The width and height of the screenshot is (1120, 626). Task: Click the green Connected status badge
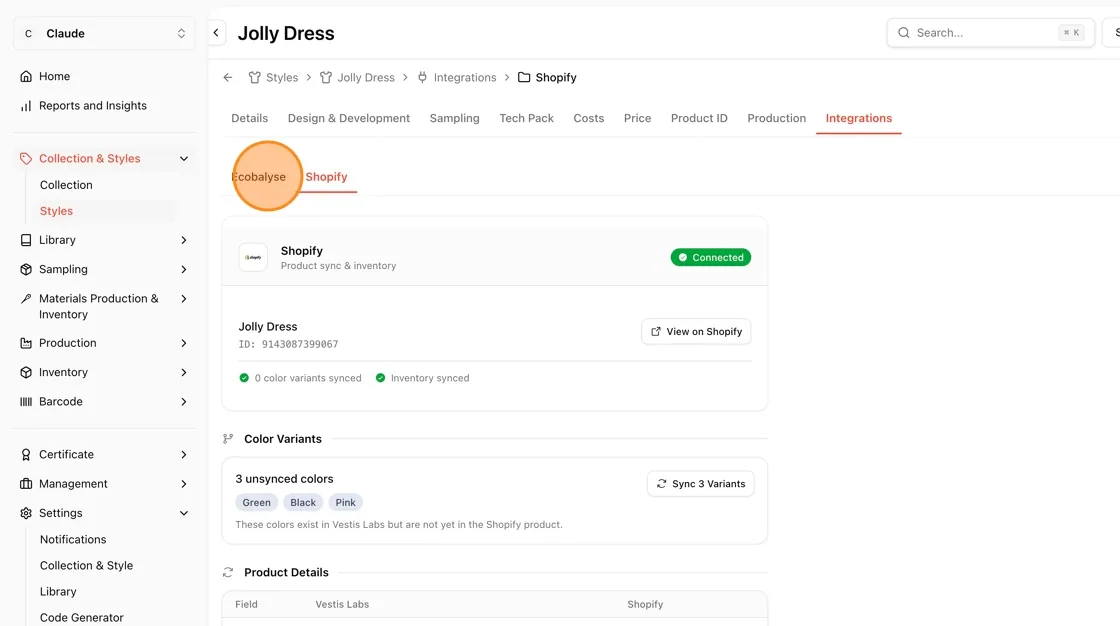click(711, 257)
